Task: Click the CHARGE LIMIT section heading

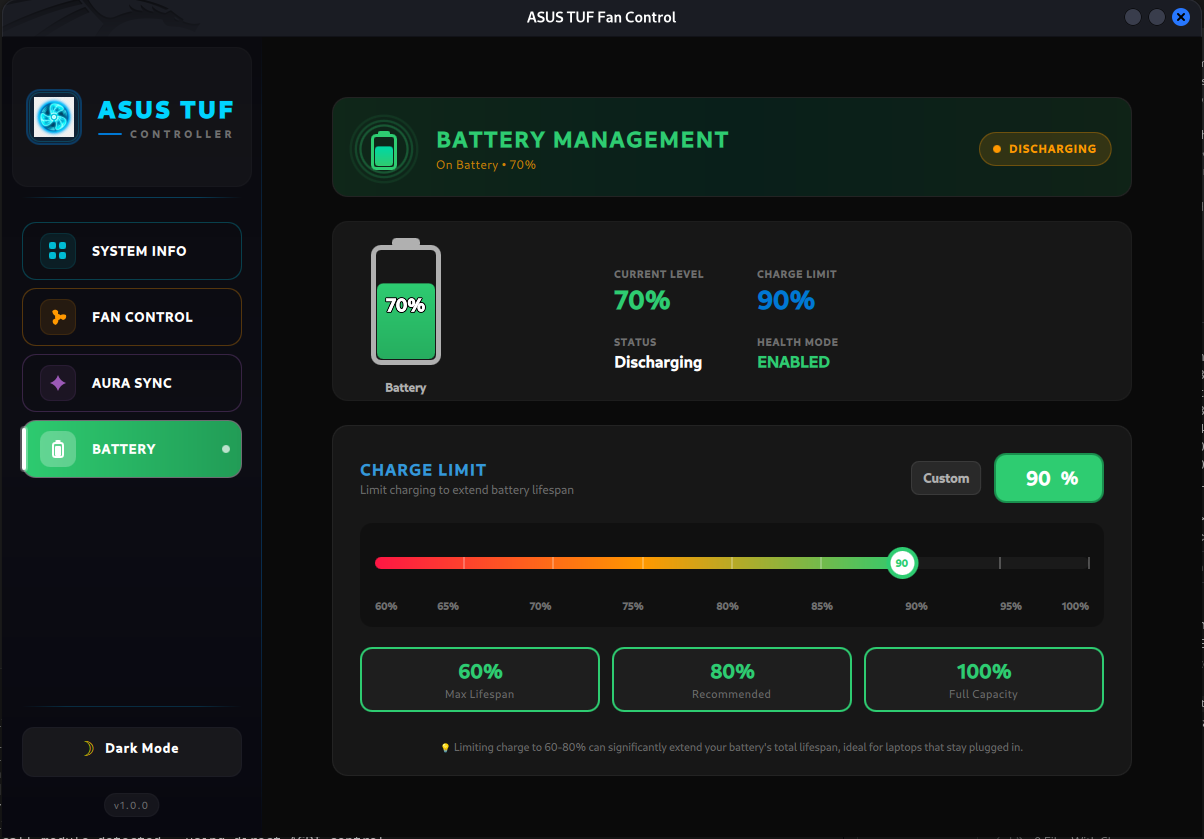Action: pos(423,470)
